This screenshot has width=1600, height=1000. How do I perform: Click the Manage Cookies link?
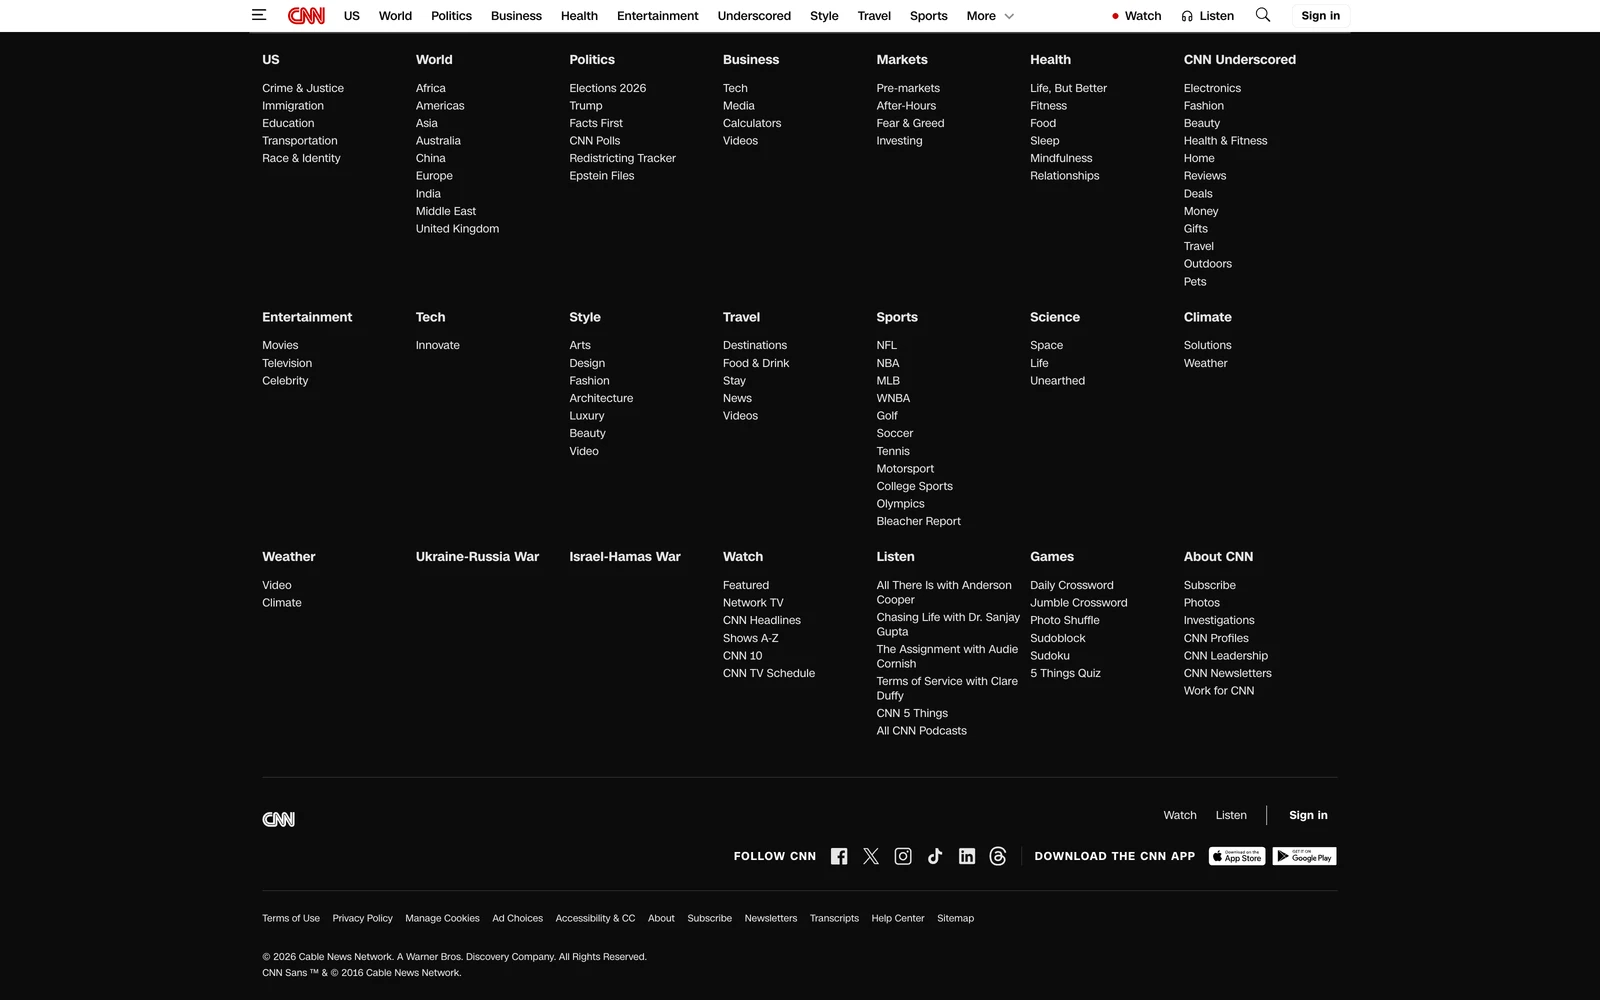coord(442,918)
